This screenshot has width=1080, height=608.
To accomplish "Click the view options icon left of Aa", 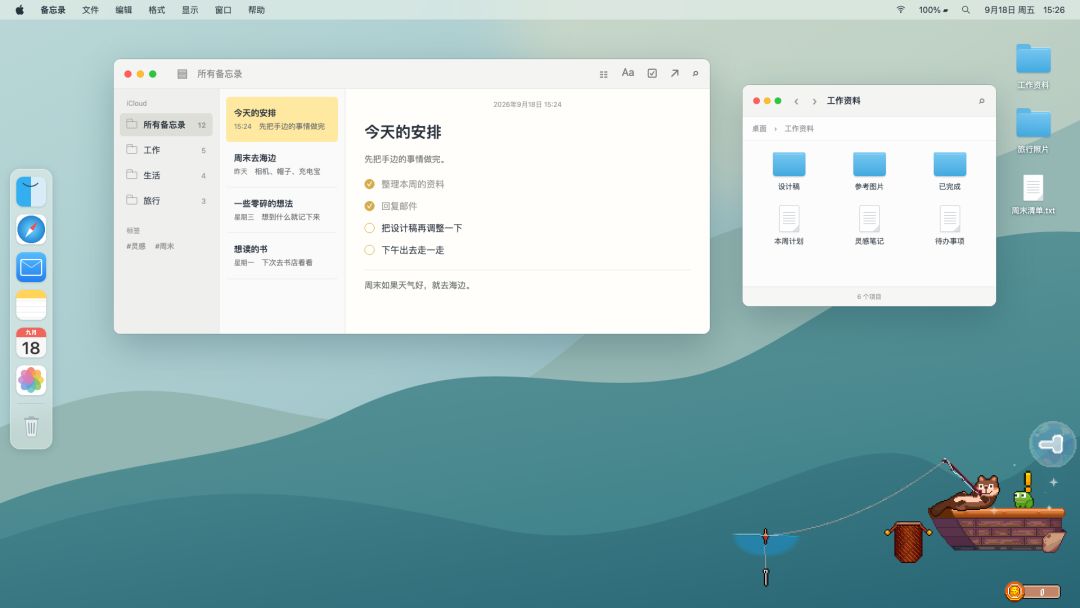I will coord(603,74).
